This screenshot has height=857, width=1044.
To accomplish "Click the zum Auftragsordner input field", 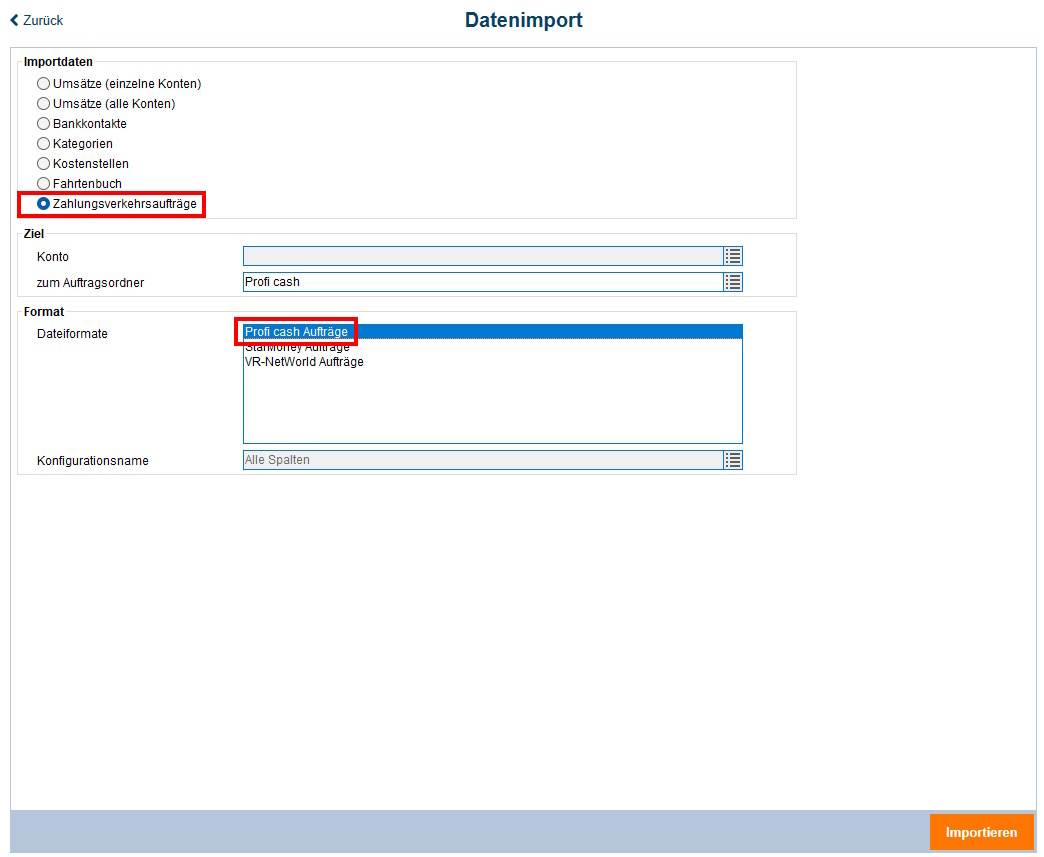I will click(x=480, y=282).
